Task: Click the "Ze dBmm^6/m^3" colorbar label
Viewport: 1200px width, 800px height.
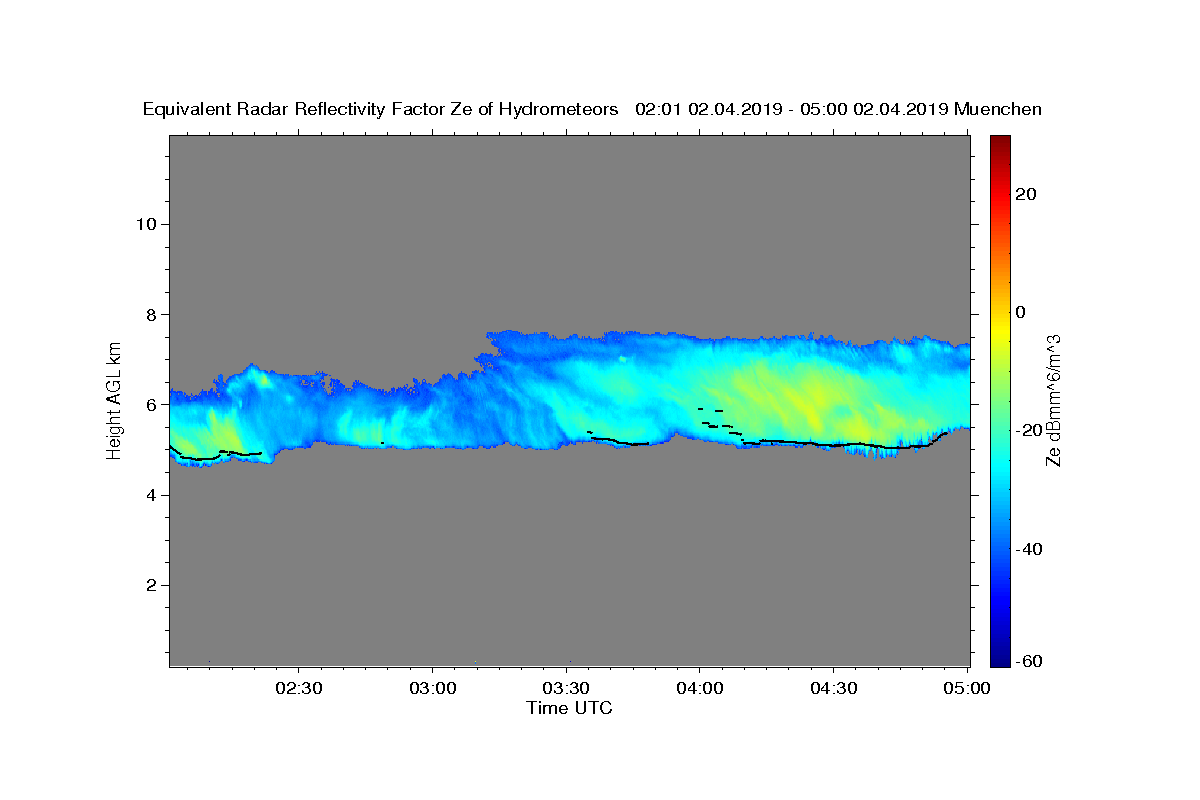Action: (1053, 400)
